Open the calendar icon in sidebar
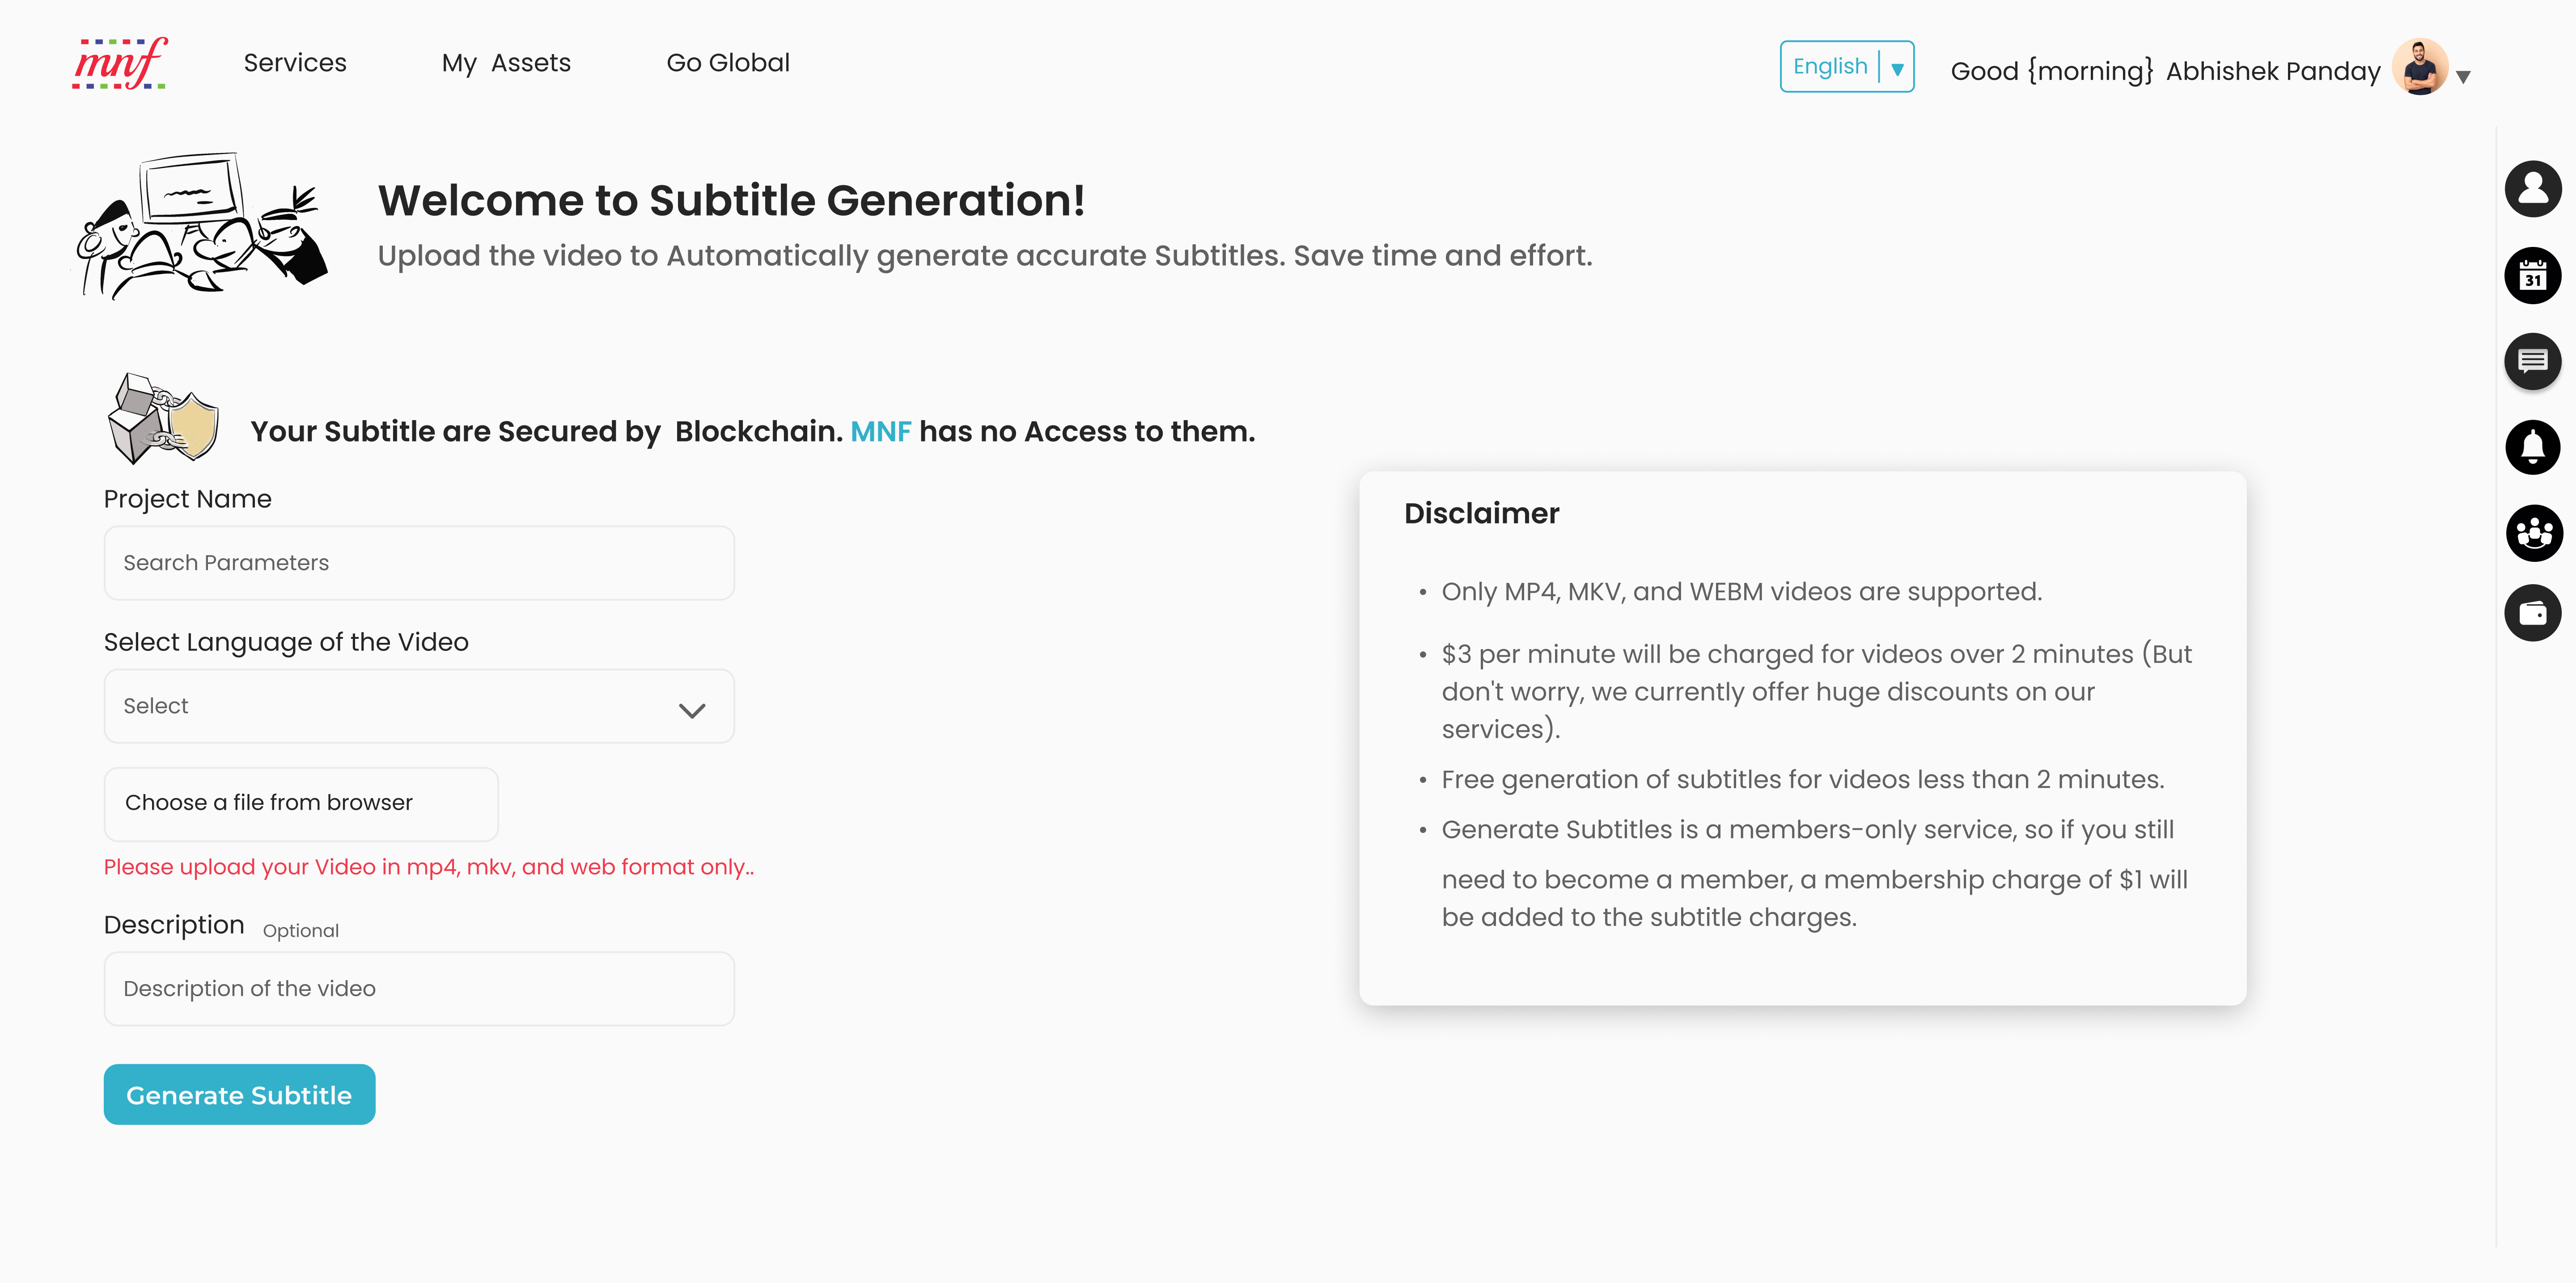Image resolution: width=2576 pixels, height=1283 pixels. click(x=2532, y=275)
